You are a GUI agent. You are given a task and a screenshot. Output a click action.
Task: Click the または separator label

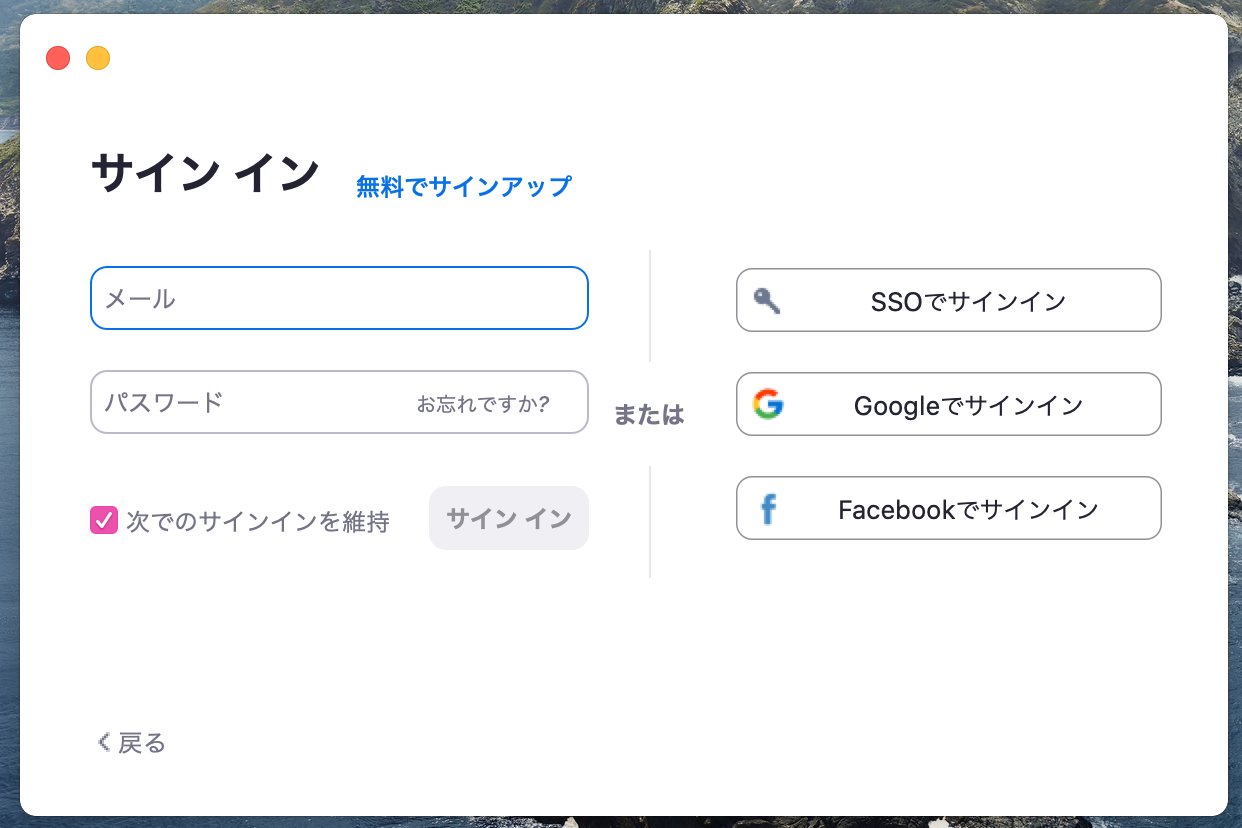[x=649, y=414]
